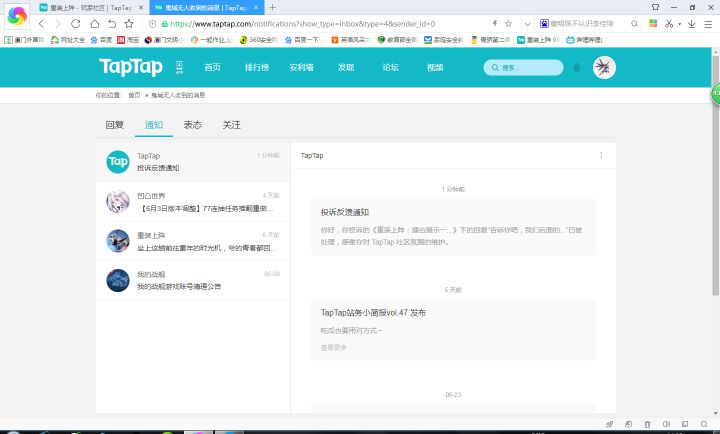Click the user profile avatar in header
This screenshot has width=720, height=434.
(604, 67)
